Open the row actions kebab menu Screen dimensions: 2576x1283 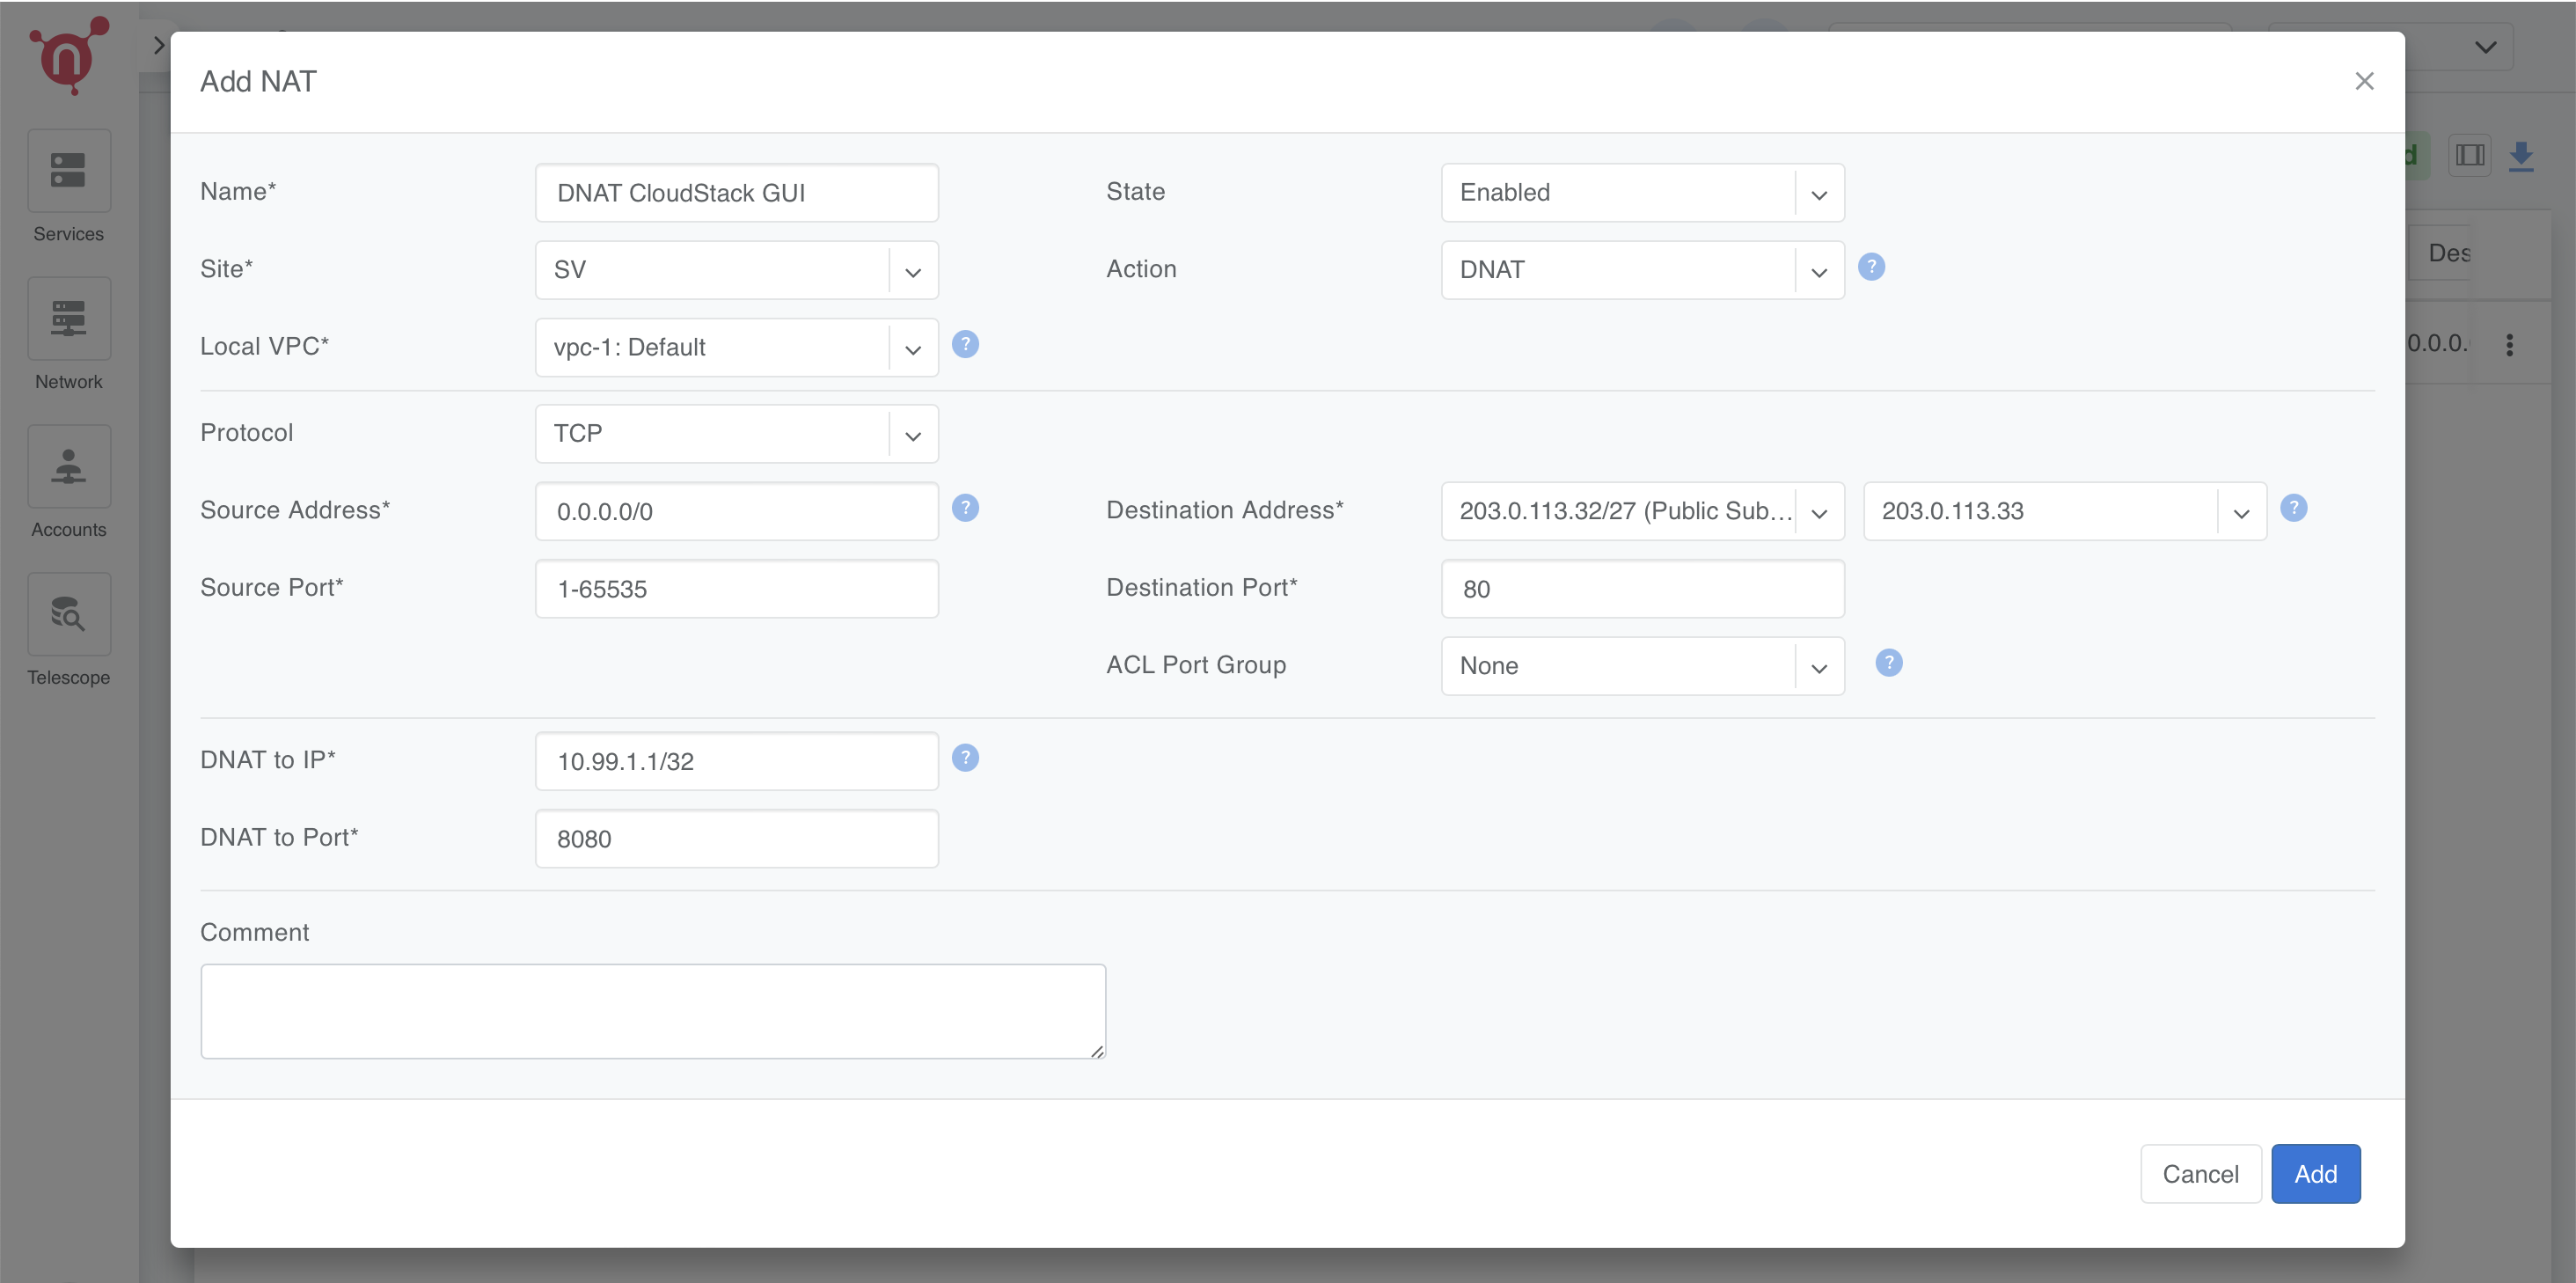coord(2510,344)
